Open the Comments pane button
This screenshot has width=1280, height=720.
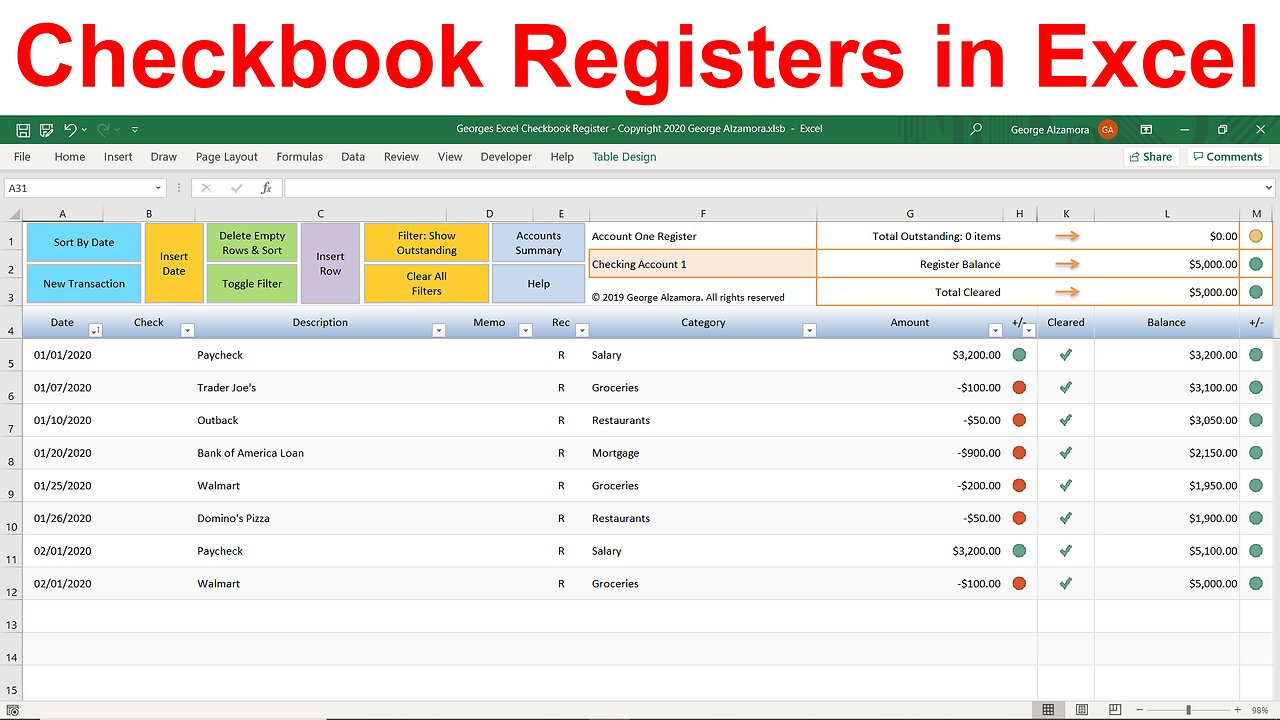coord(1227,157)
